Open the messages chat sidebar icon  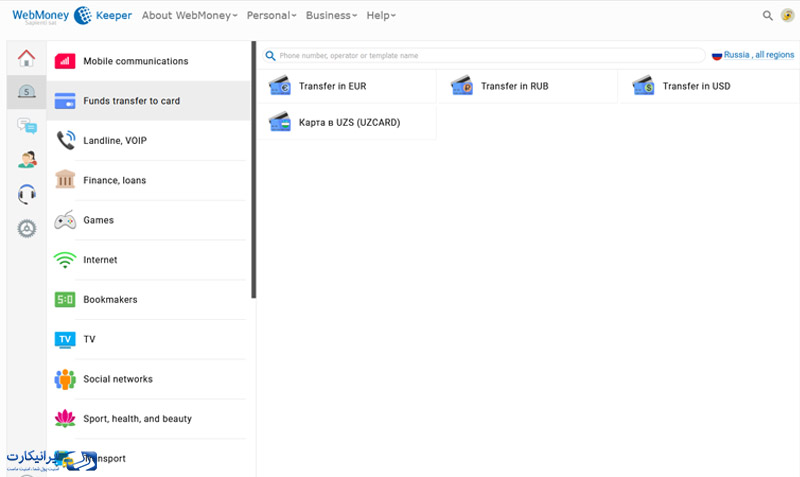27,125
